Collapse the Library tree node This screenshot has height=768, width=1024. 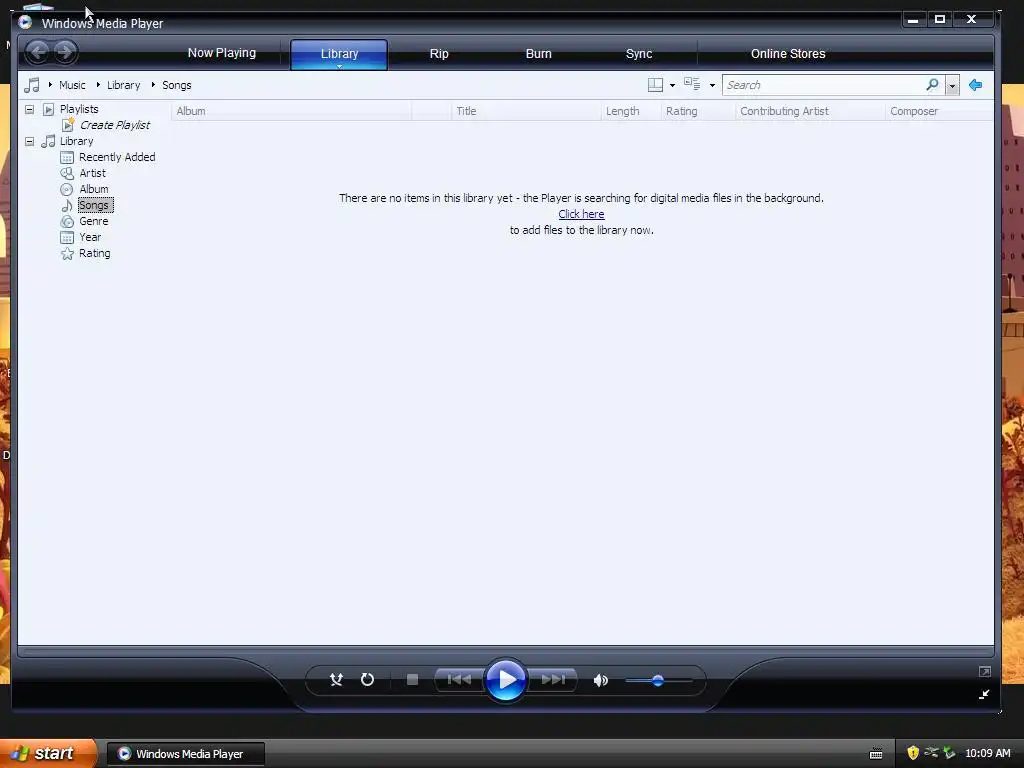click(x=29, y=141)
